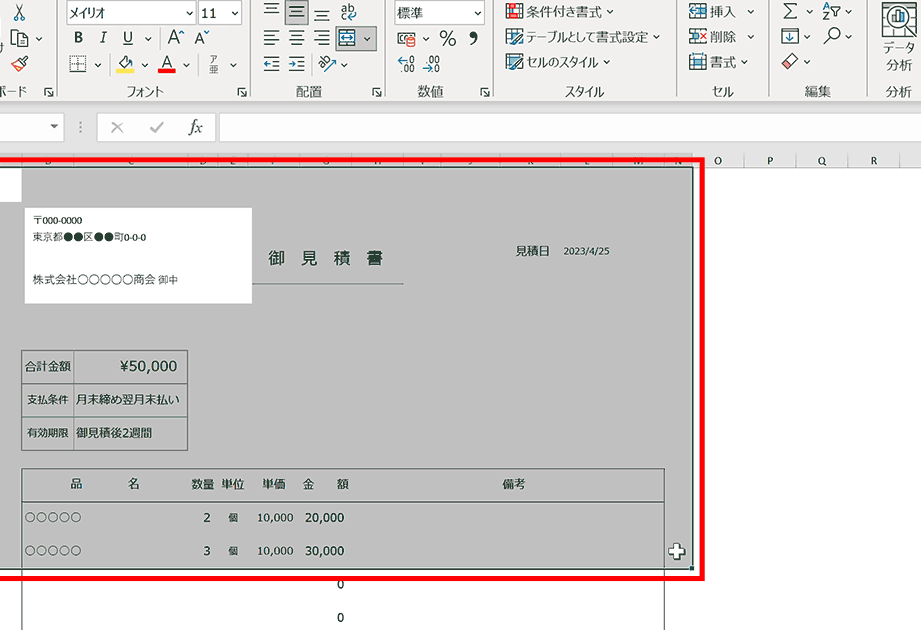
Task: Open the font name combo box メイリオ
Action: click(130, 12)
